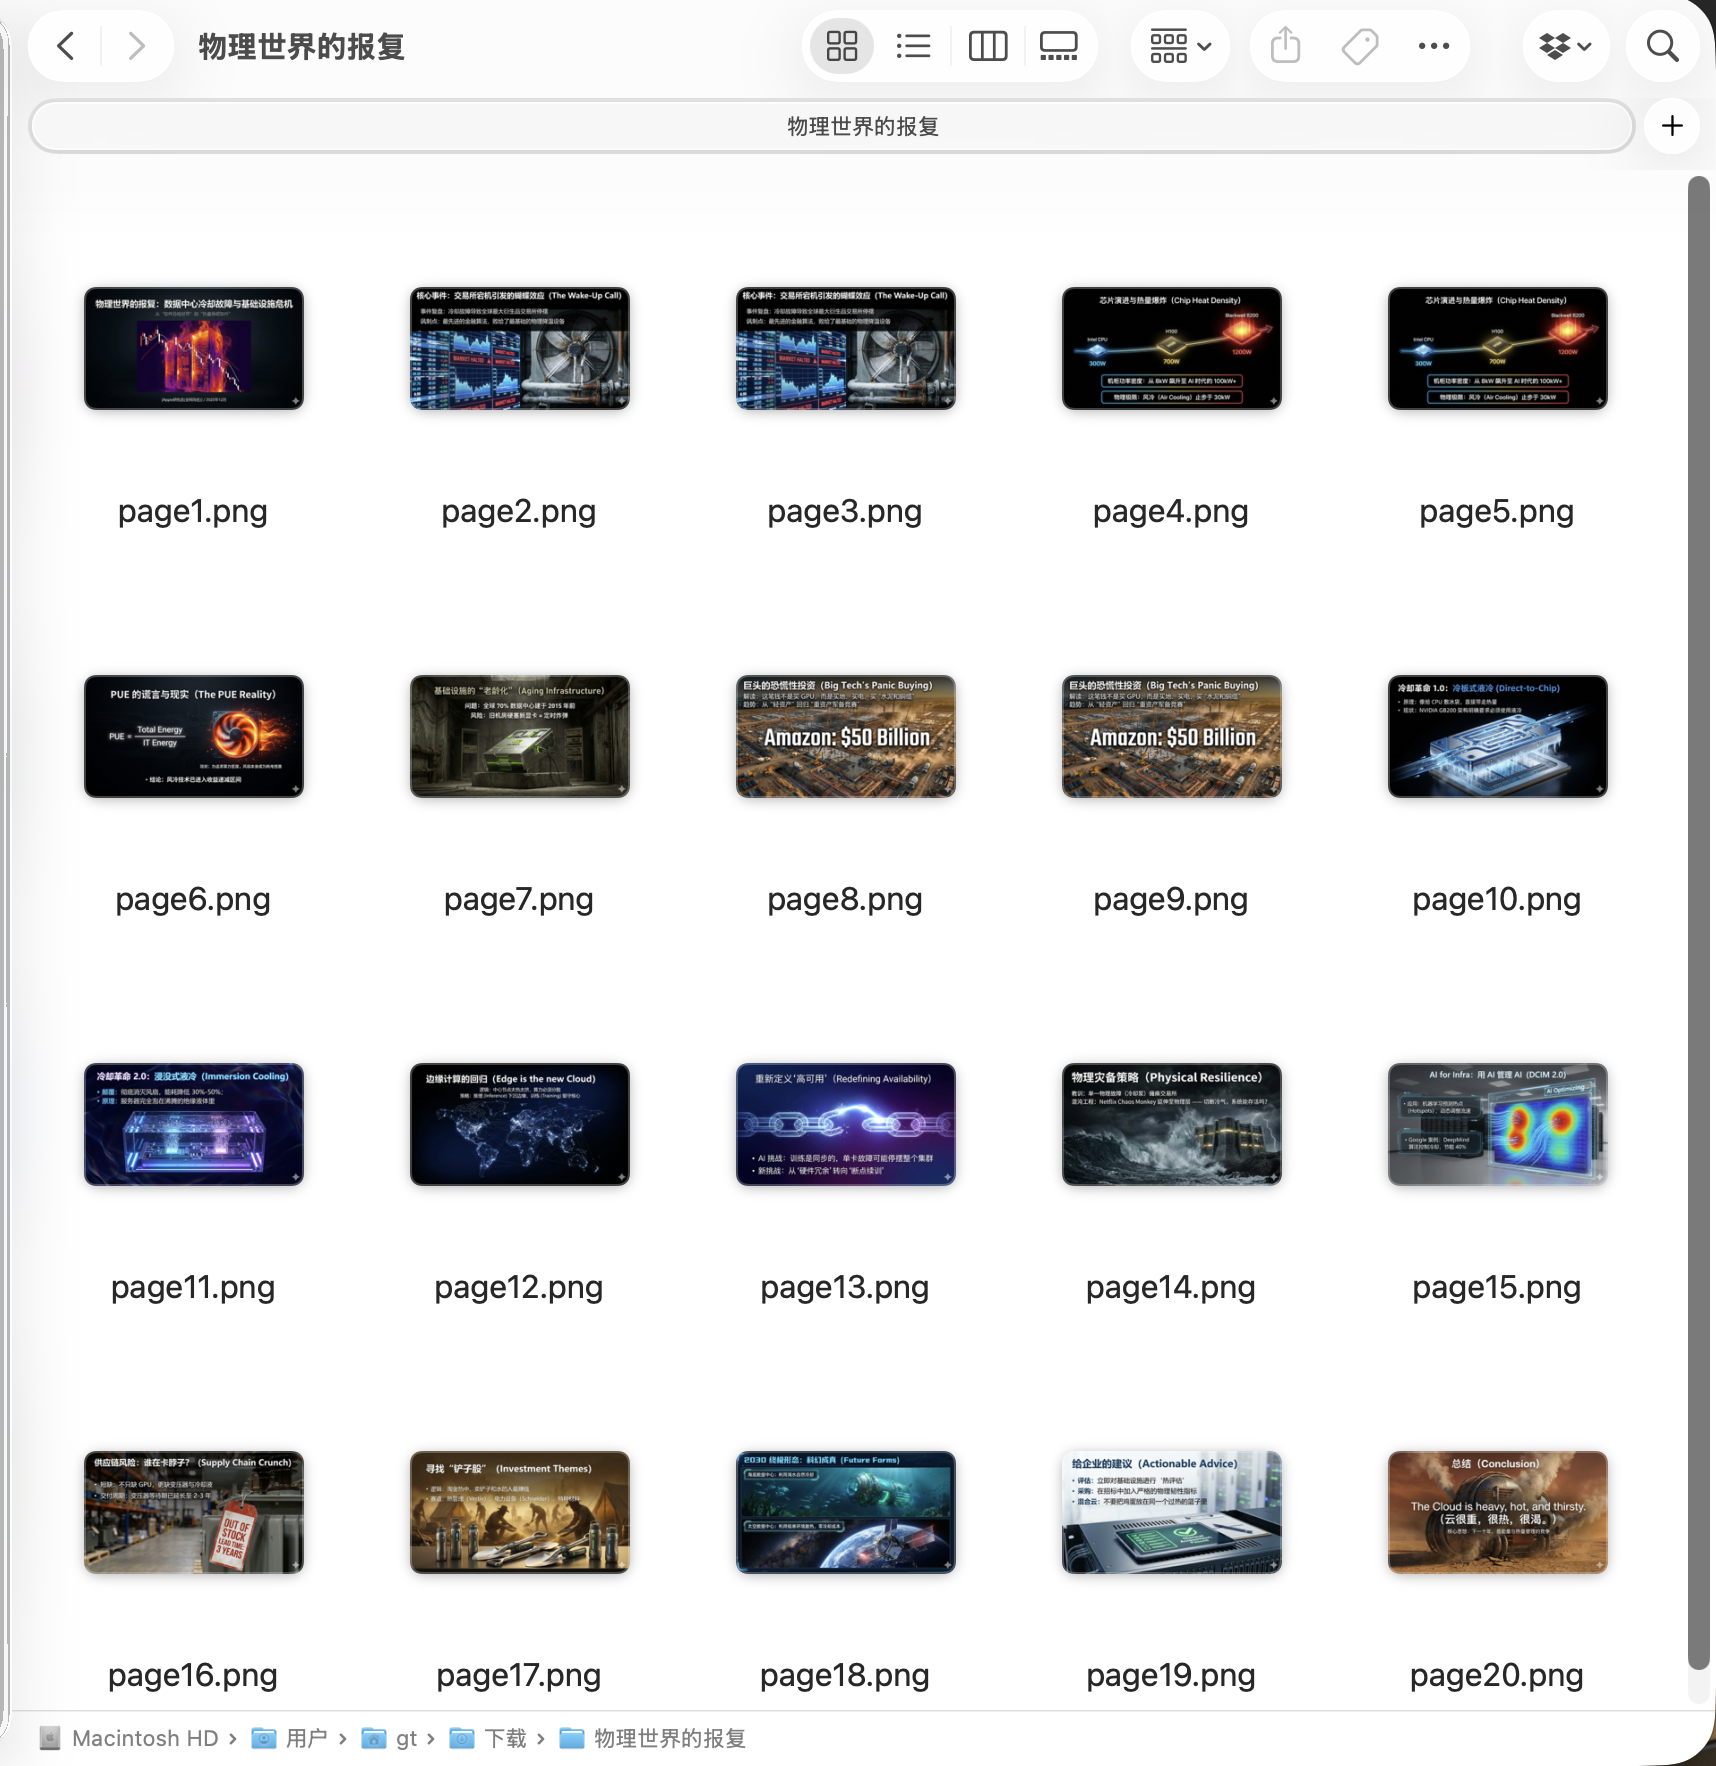Click the Share toolbar icon
1716x1766 pixels.
[1285, 46]
